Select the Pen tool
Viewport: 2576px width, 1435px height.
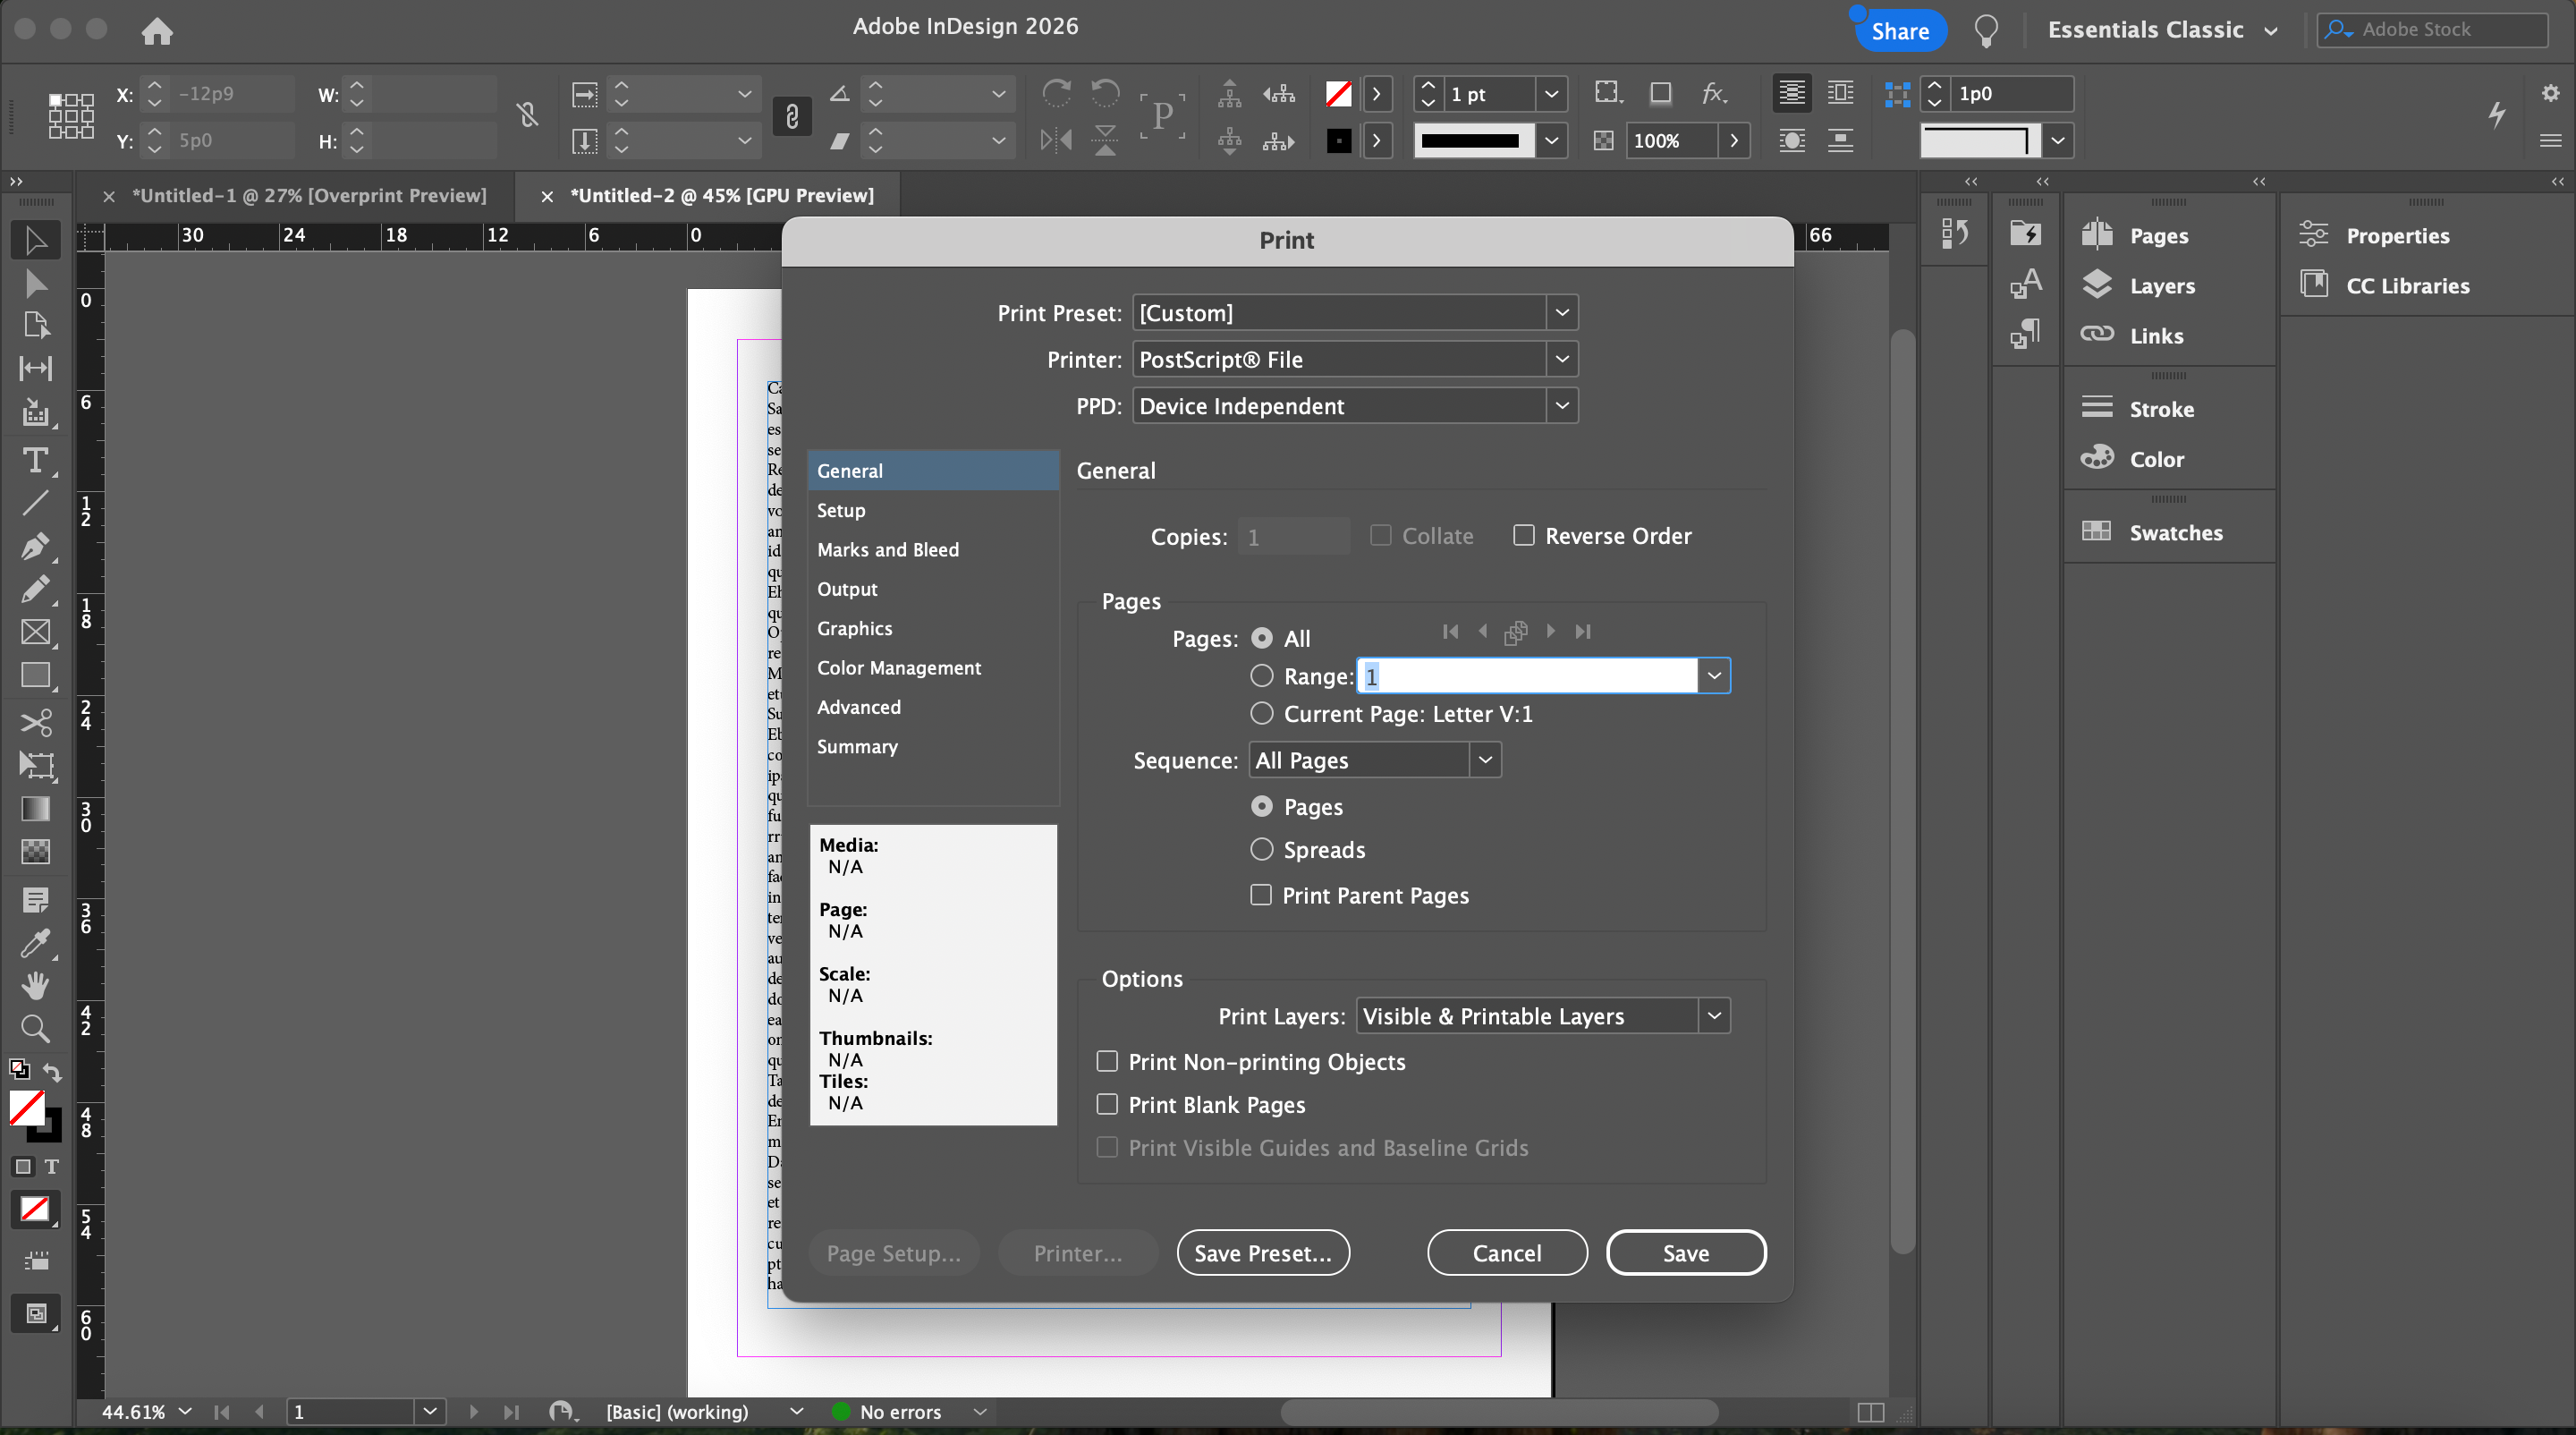(35, 546)
